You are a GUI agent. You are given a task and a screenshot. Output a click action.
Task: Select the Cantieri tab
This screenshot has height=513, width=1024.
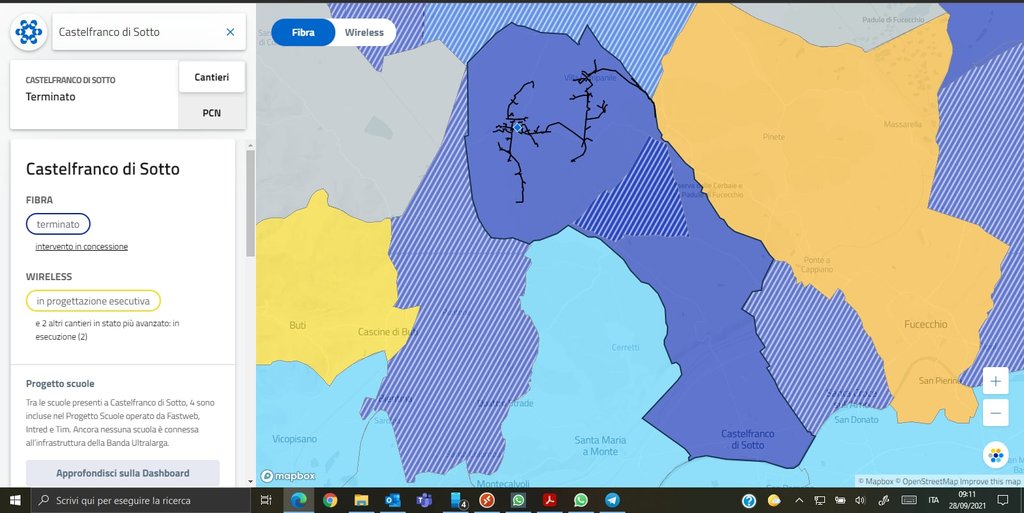click(x=212, y=77)
